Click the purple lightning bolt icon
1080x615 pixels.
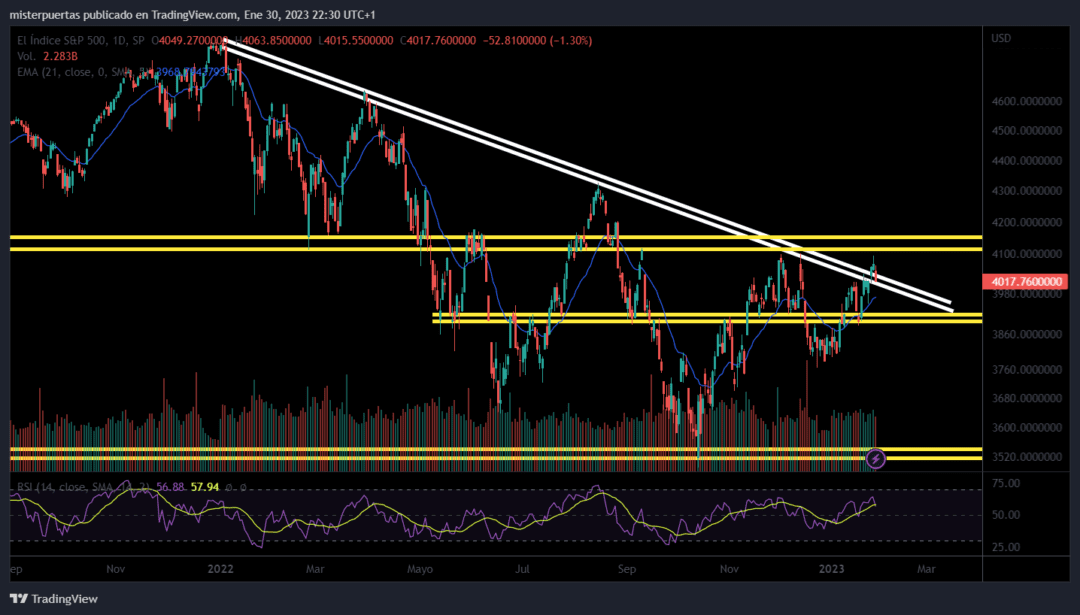tap(875, 458)
